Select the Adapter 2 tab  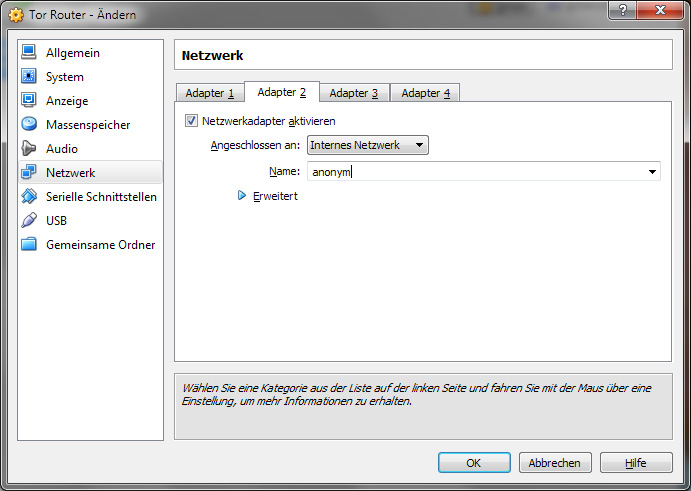tap(282, 92)
